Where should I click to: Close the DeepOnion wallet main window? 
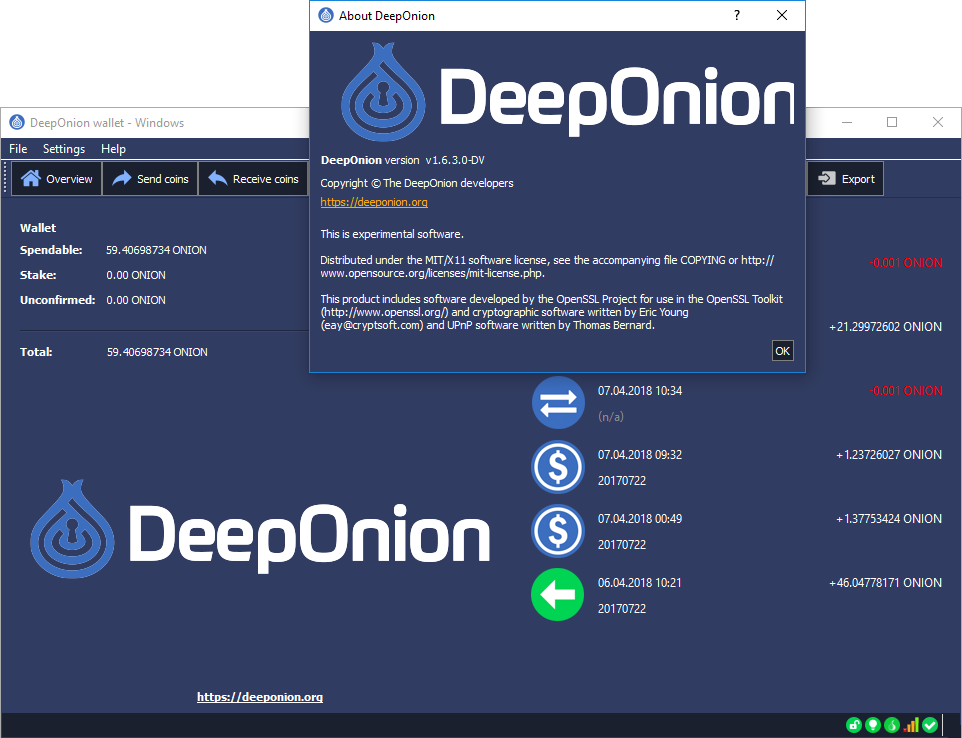coord(937,123)
